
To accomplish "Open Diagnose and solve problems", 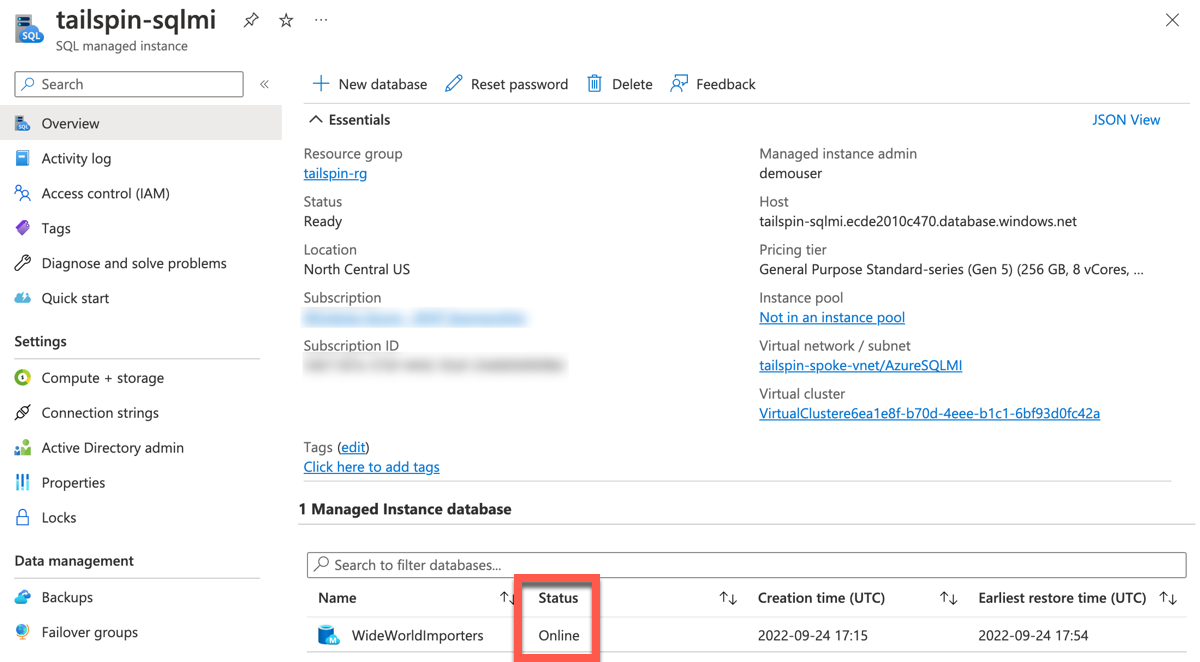I will tap(134, 263).
